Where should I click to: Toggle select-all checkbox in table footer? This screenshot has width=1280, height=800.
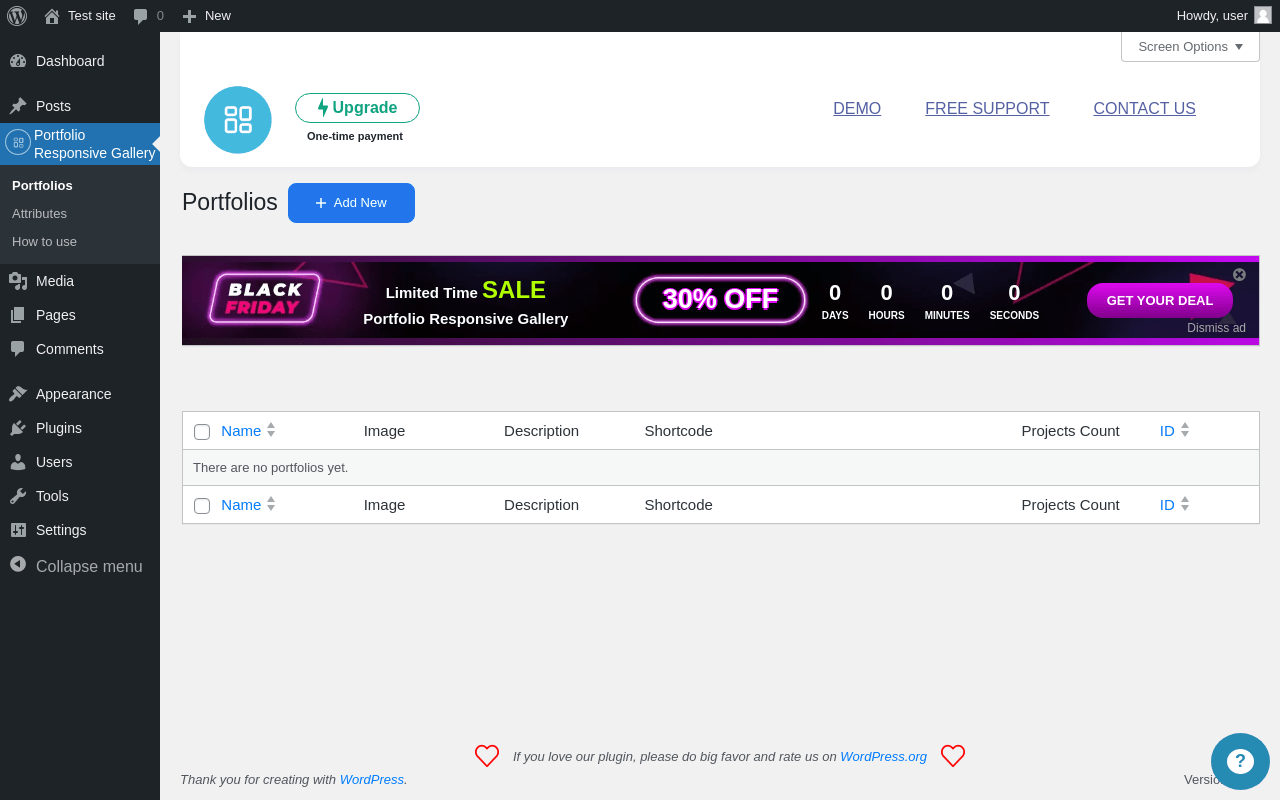pyautogui.click(x=202, y=506)
